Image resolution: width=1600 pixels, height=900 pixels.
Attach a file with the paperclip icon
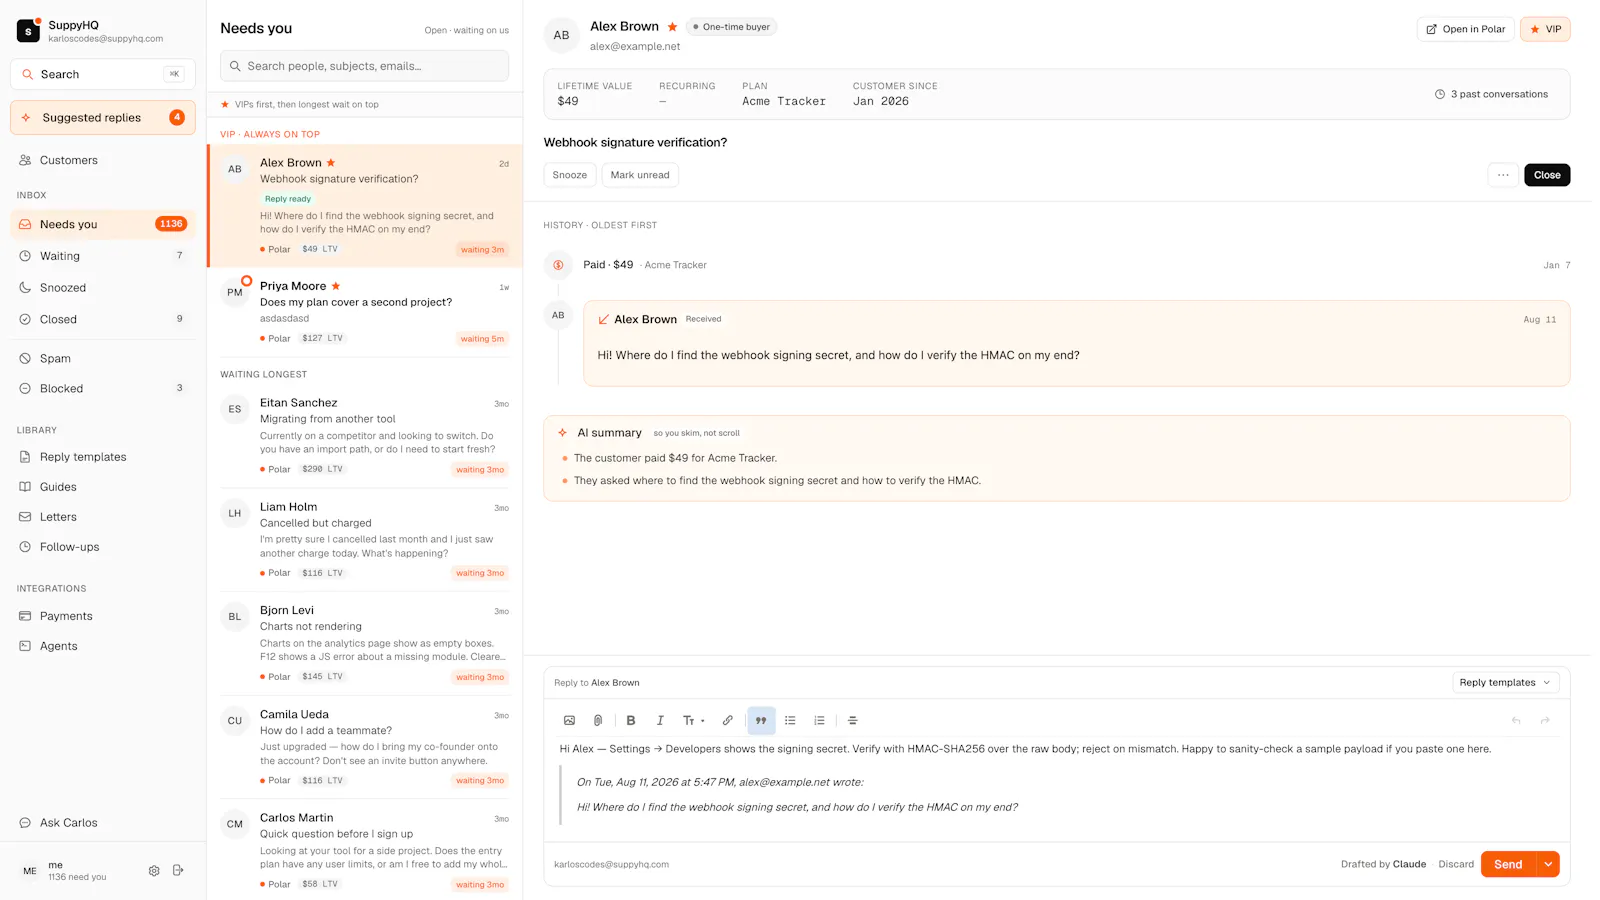point(598,720)
